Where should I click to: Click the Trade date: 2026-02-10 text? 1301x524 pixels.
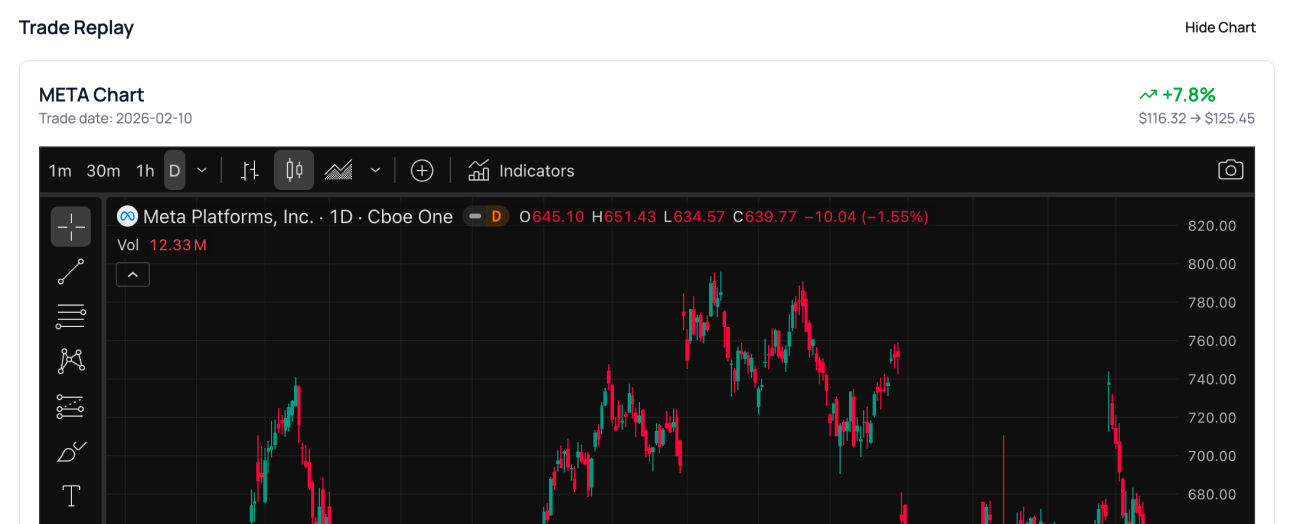pos(116,119)
